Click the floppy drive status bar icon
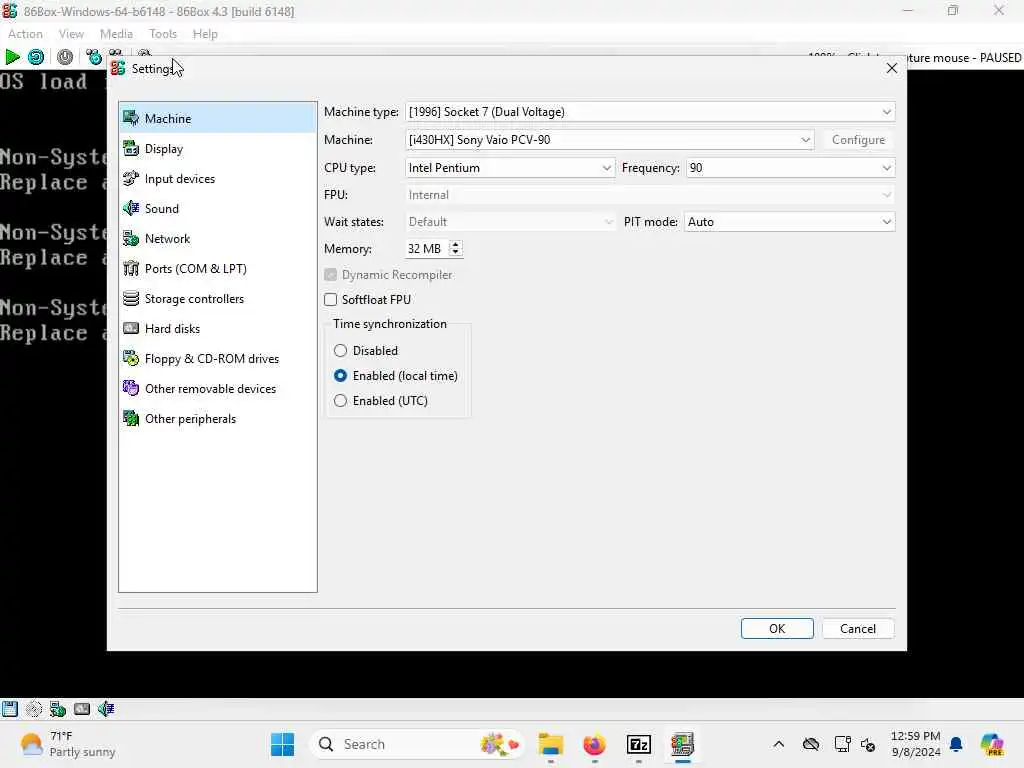 pyautogui.click(x=10, y=709)
